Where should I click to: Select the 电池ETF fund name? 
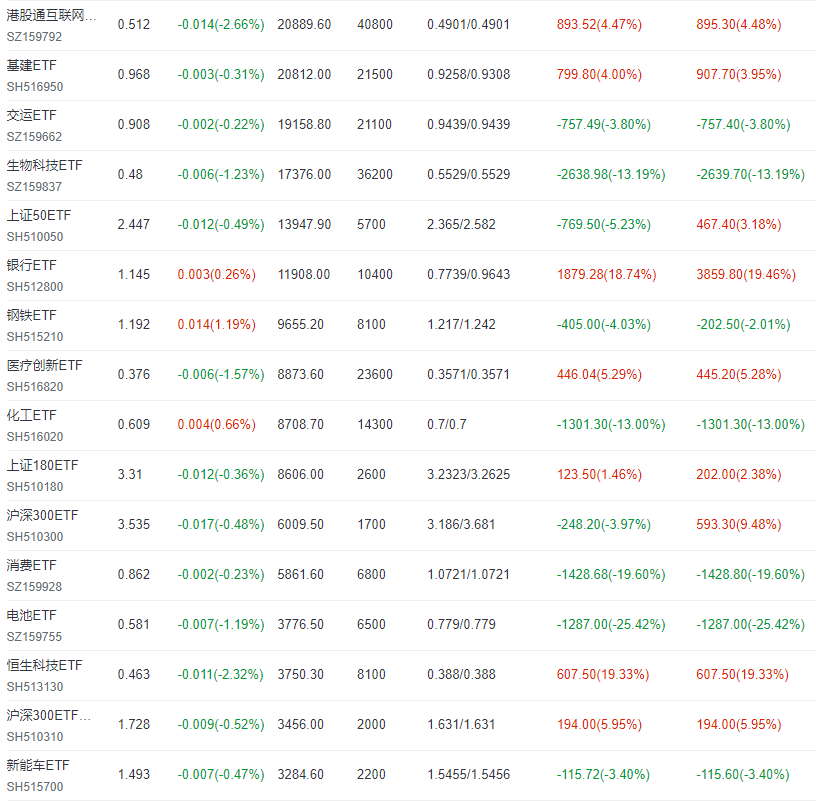31,615
